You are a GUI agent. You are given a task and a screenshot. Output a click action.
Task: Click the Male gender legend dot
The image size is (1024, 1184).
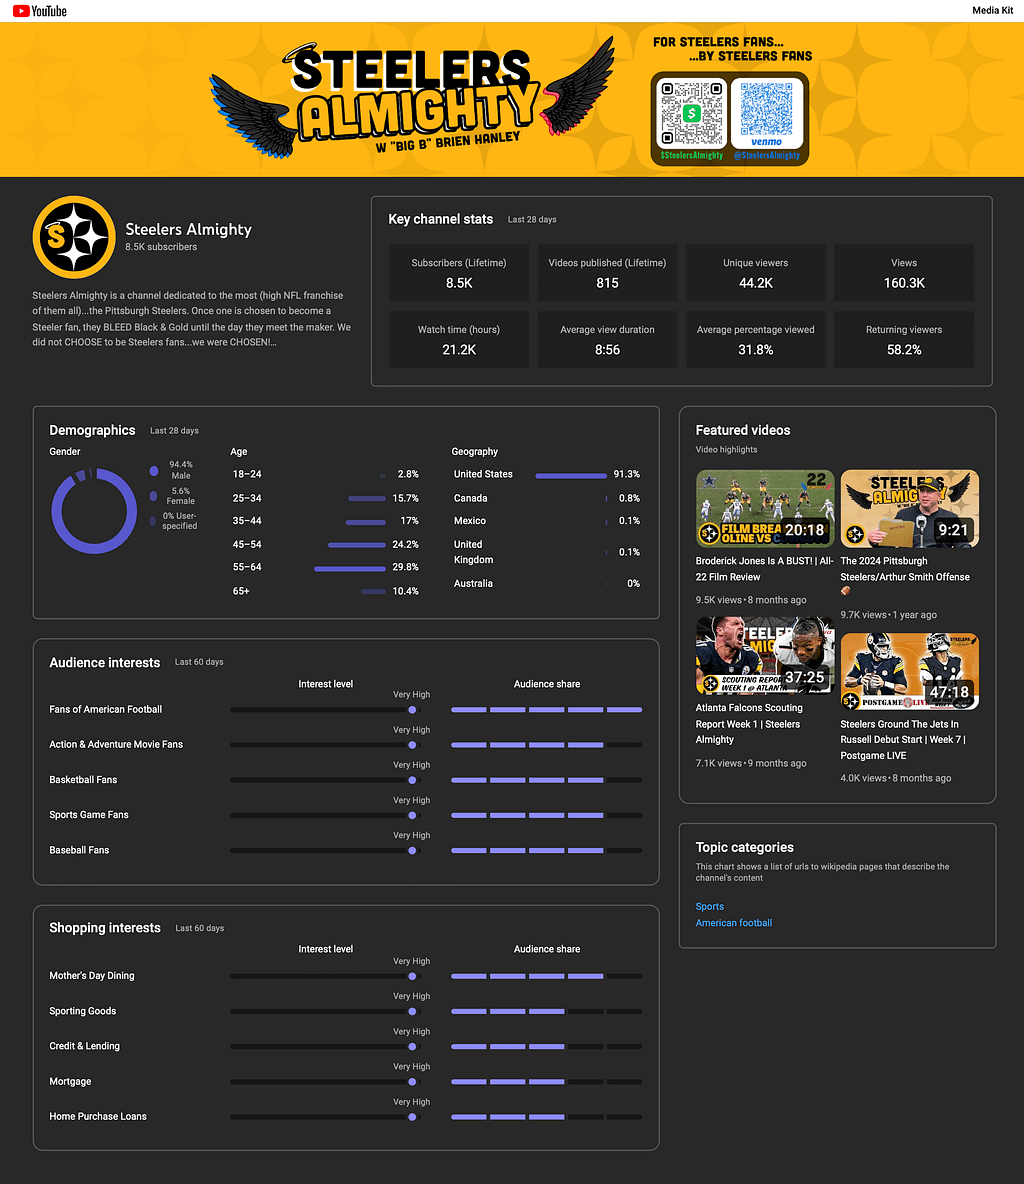[154, 470]
